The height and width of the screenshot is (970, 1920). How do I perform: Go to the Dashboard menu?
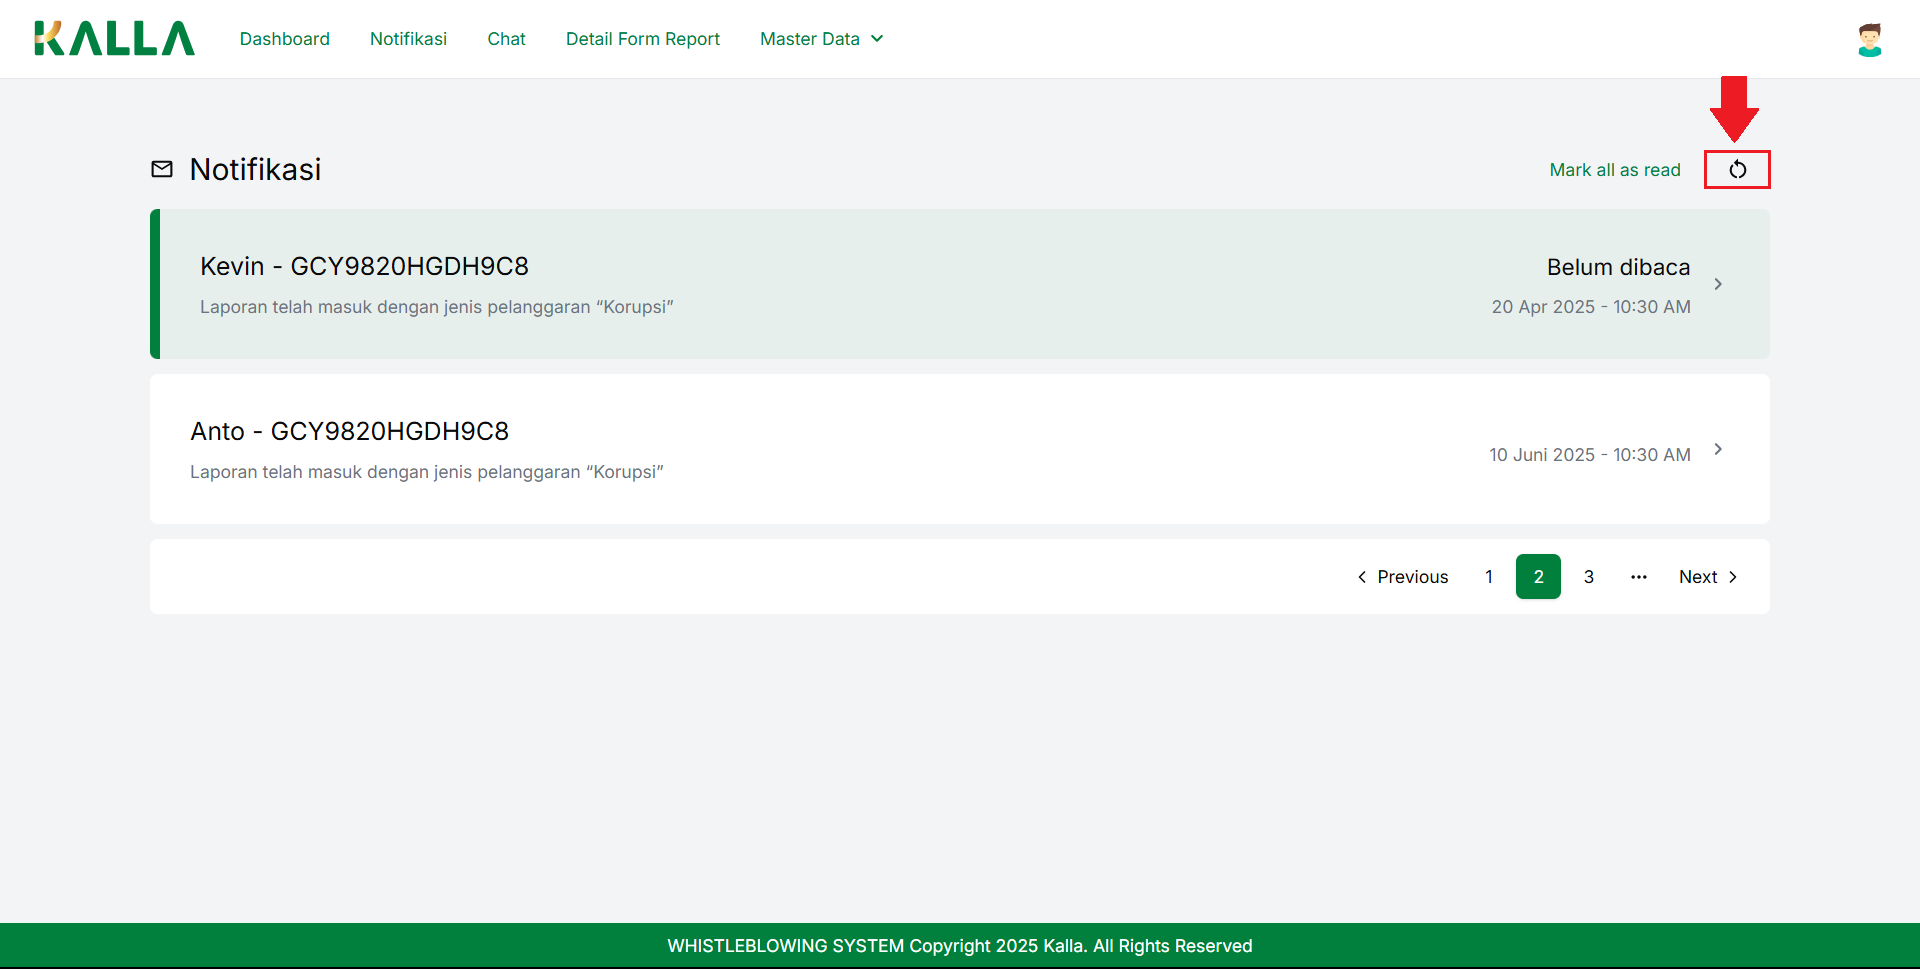tap(284, 39)
